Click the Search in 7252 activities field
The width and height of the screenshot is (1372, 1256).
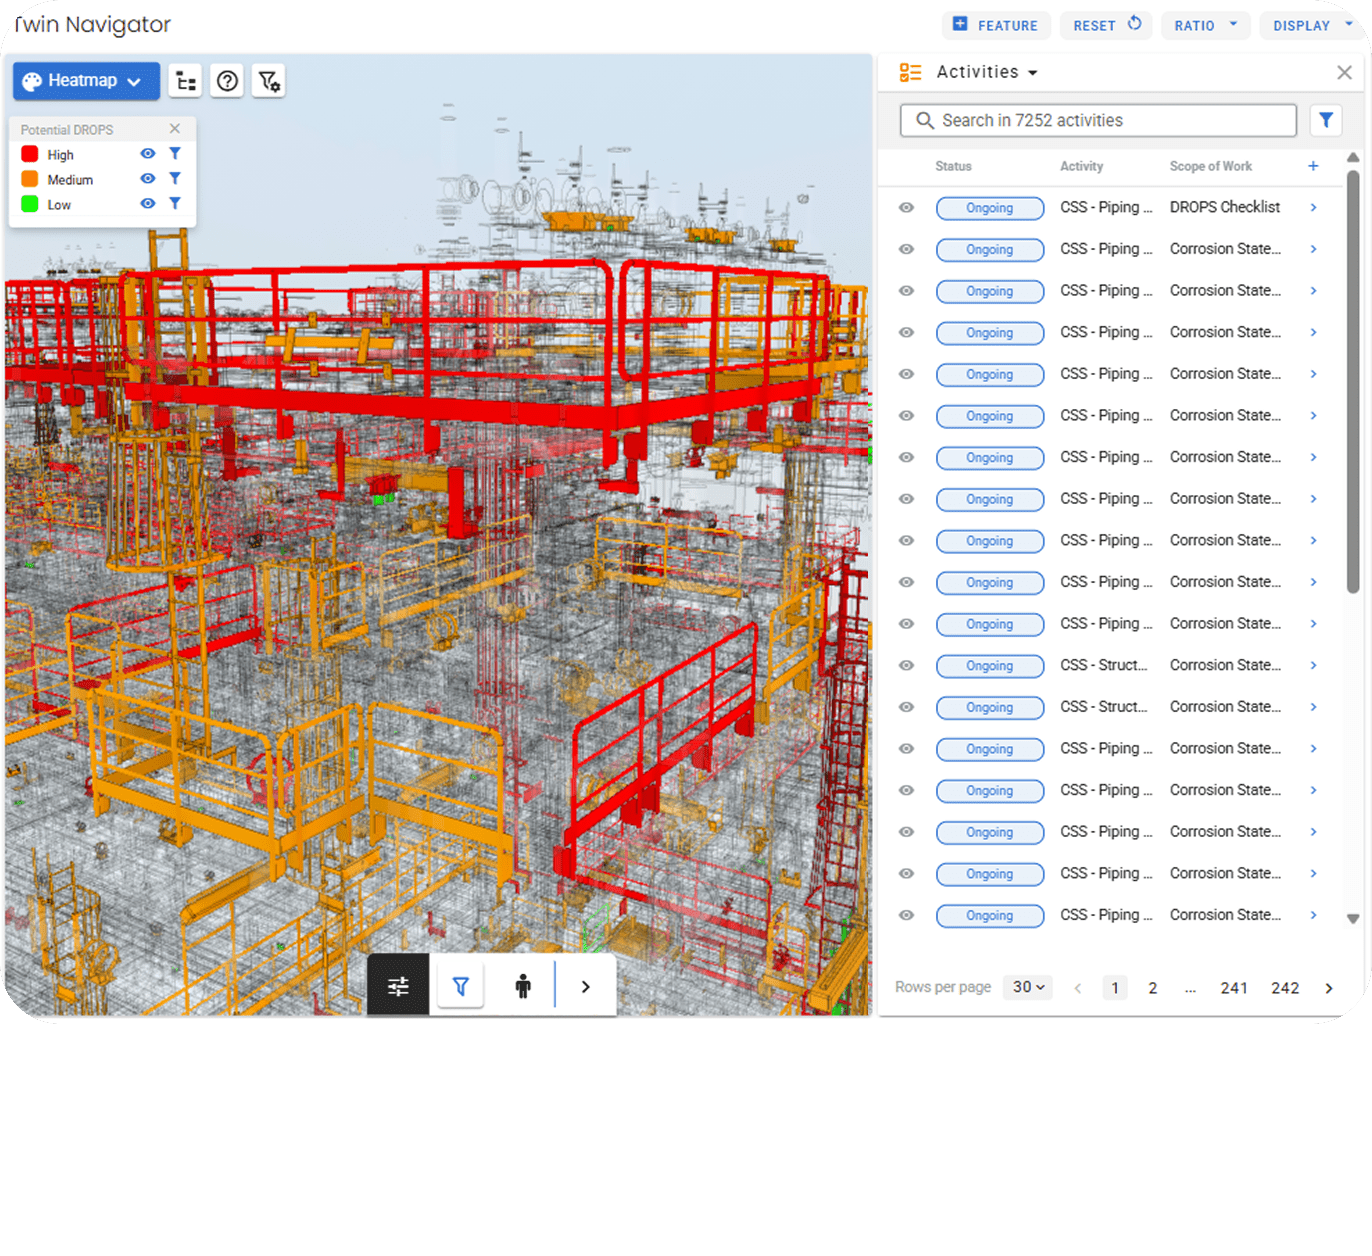click(1098, 120)
